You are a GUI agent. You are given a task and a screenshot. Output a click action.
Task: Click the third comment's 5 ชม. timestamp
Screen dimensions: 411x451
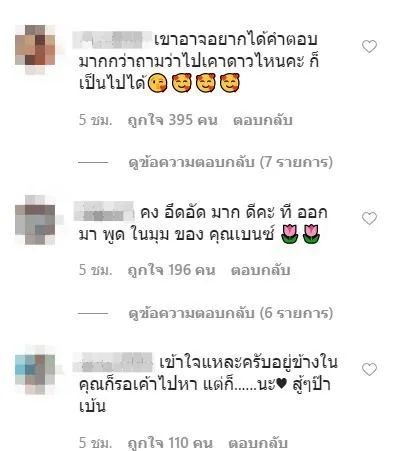point(95,443)
